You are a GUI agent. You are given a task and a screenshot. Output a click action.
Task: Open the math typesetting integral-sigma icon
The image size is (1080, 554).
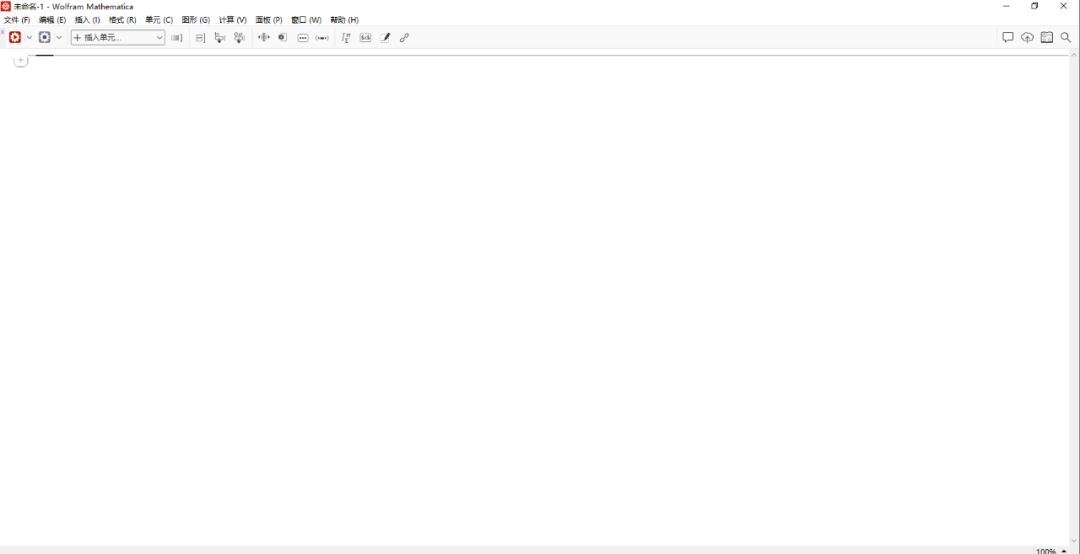click(x=346, y=38)
